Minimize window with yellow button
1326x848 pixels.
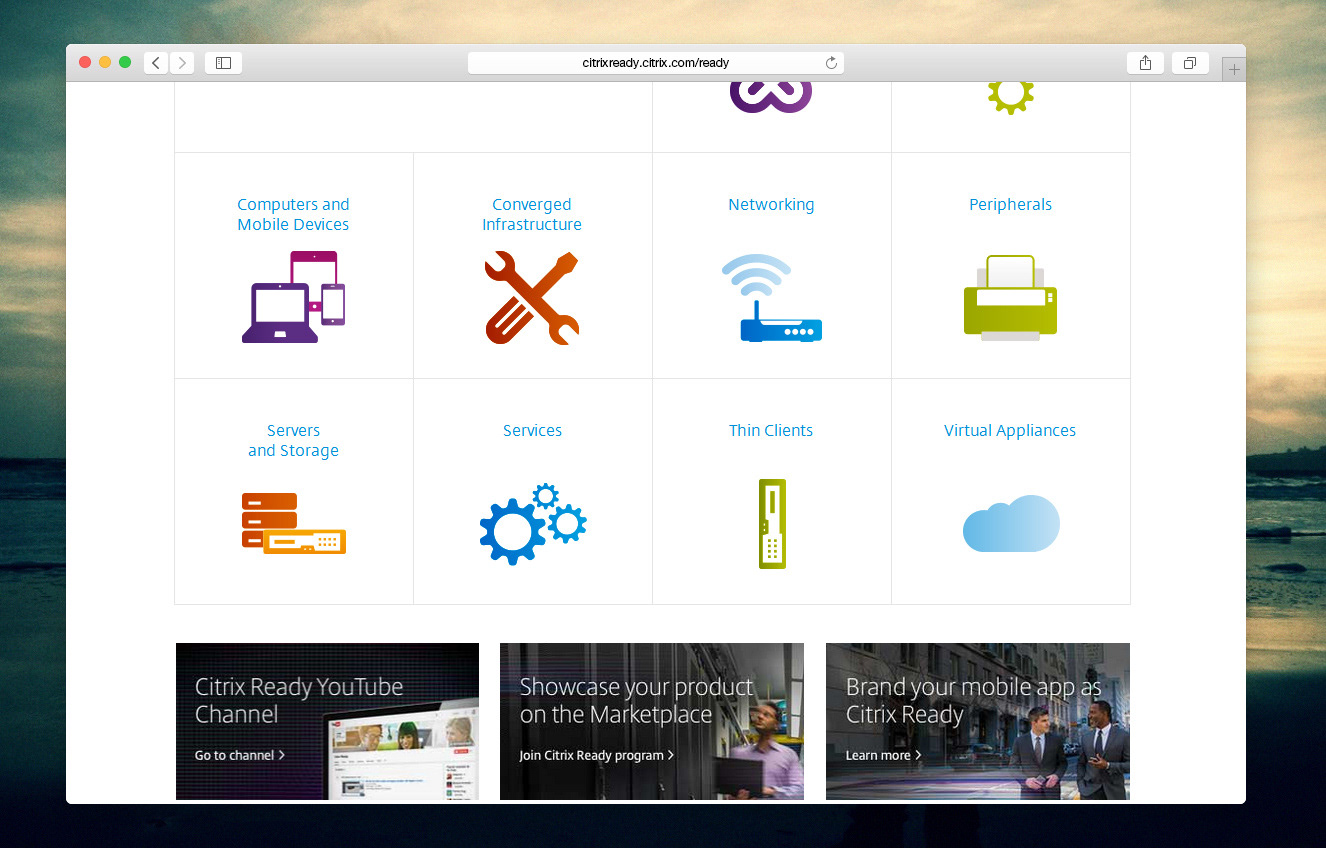coord(105,62)
